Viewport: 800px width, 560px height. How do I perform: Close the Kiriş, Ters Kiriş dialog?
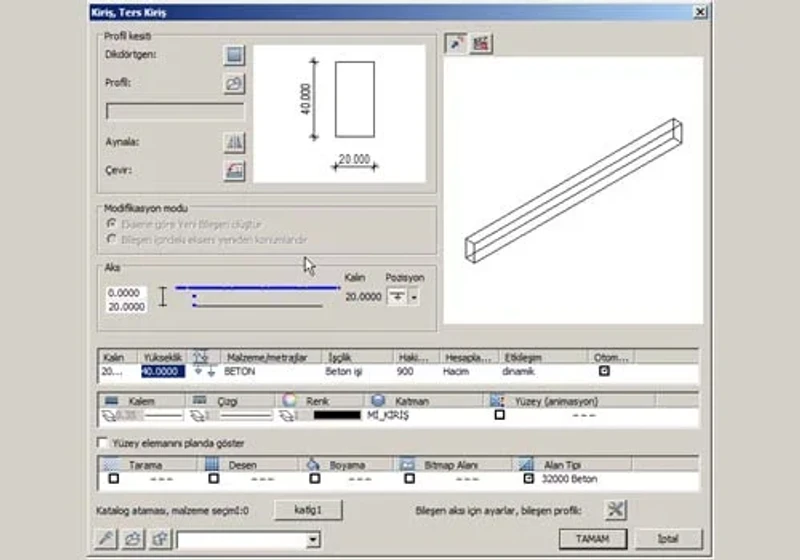(701, 12)
